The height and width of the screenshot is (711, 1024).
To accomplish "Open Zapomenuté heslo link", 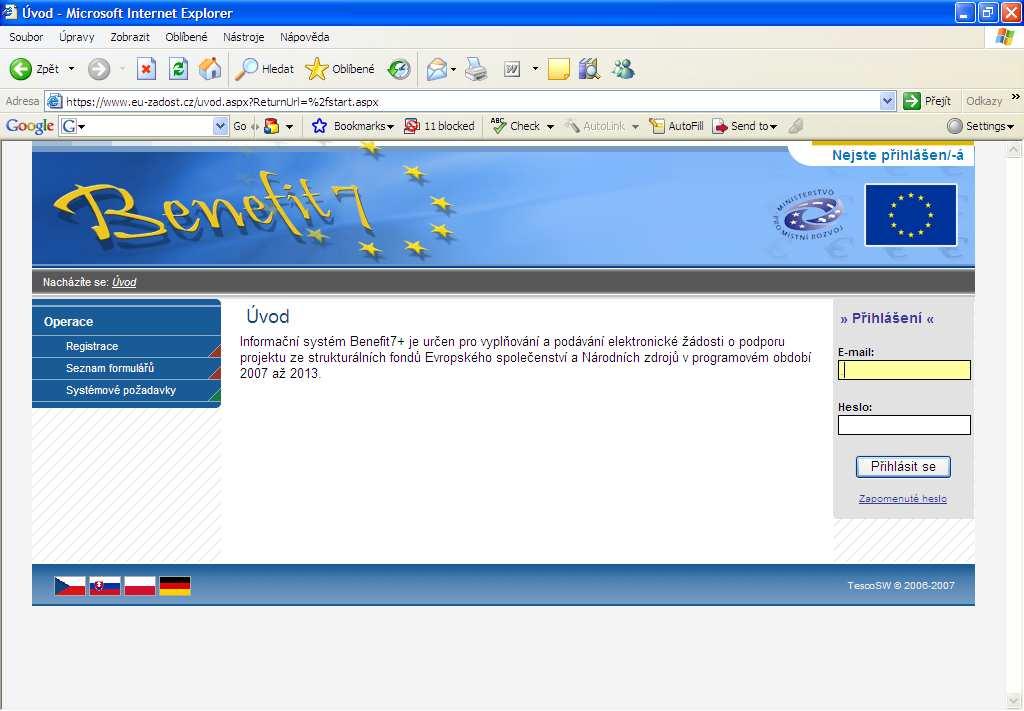I will coord(903,498).
